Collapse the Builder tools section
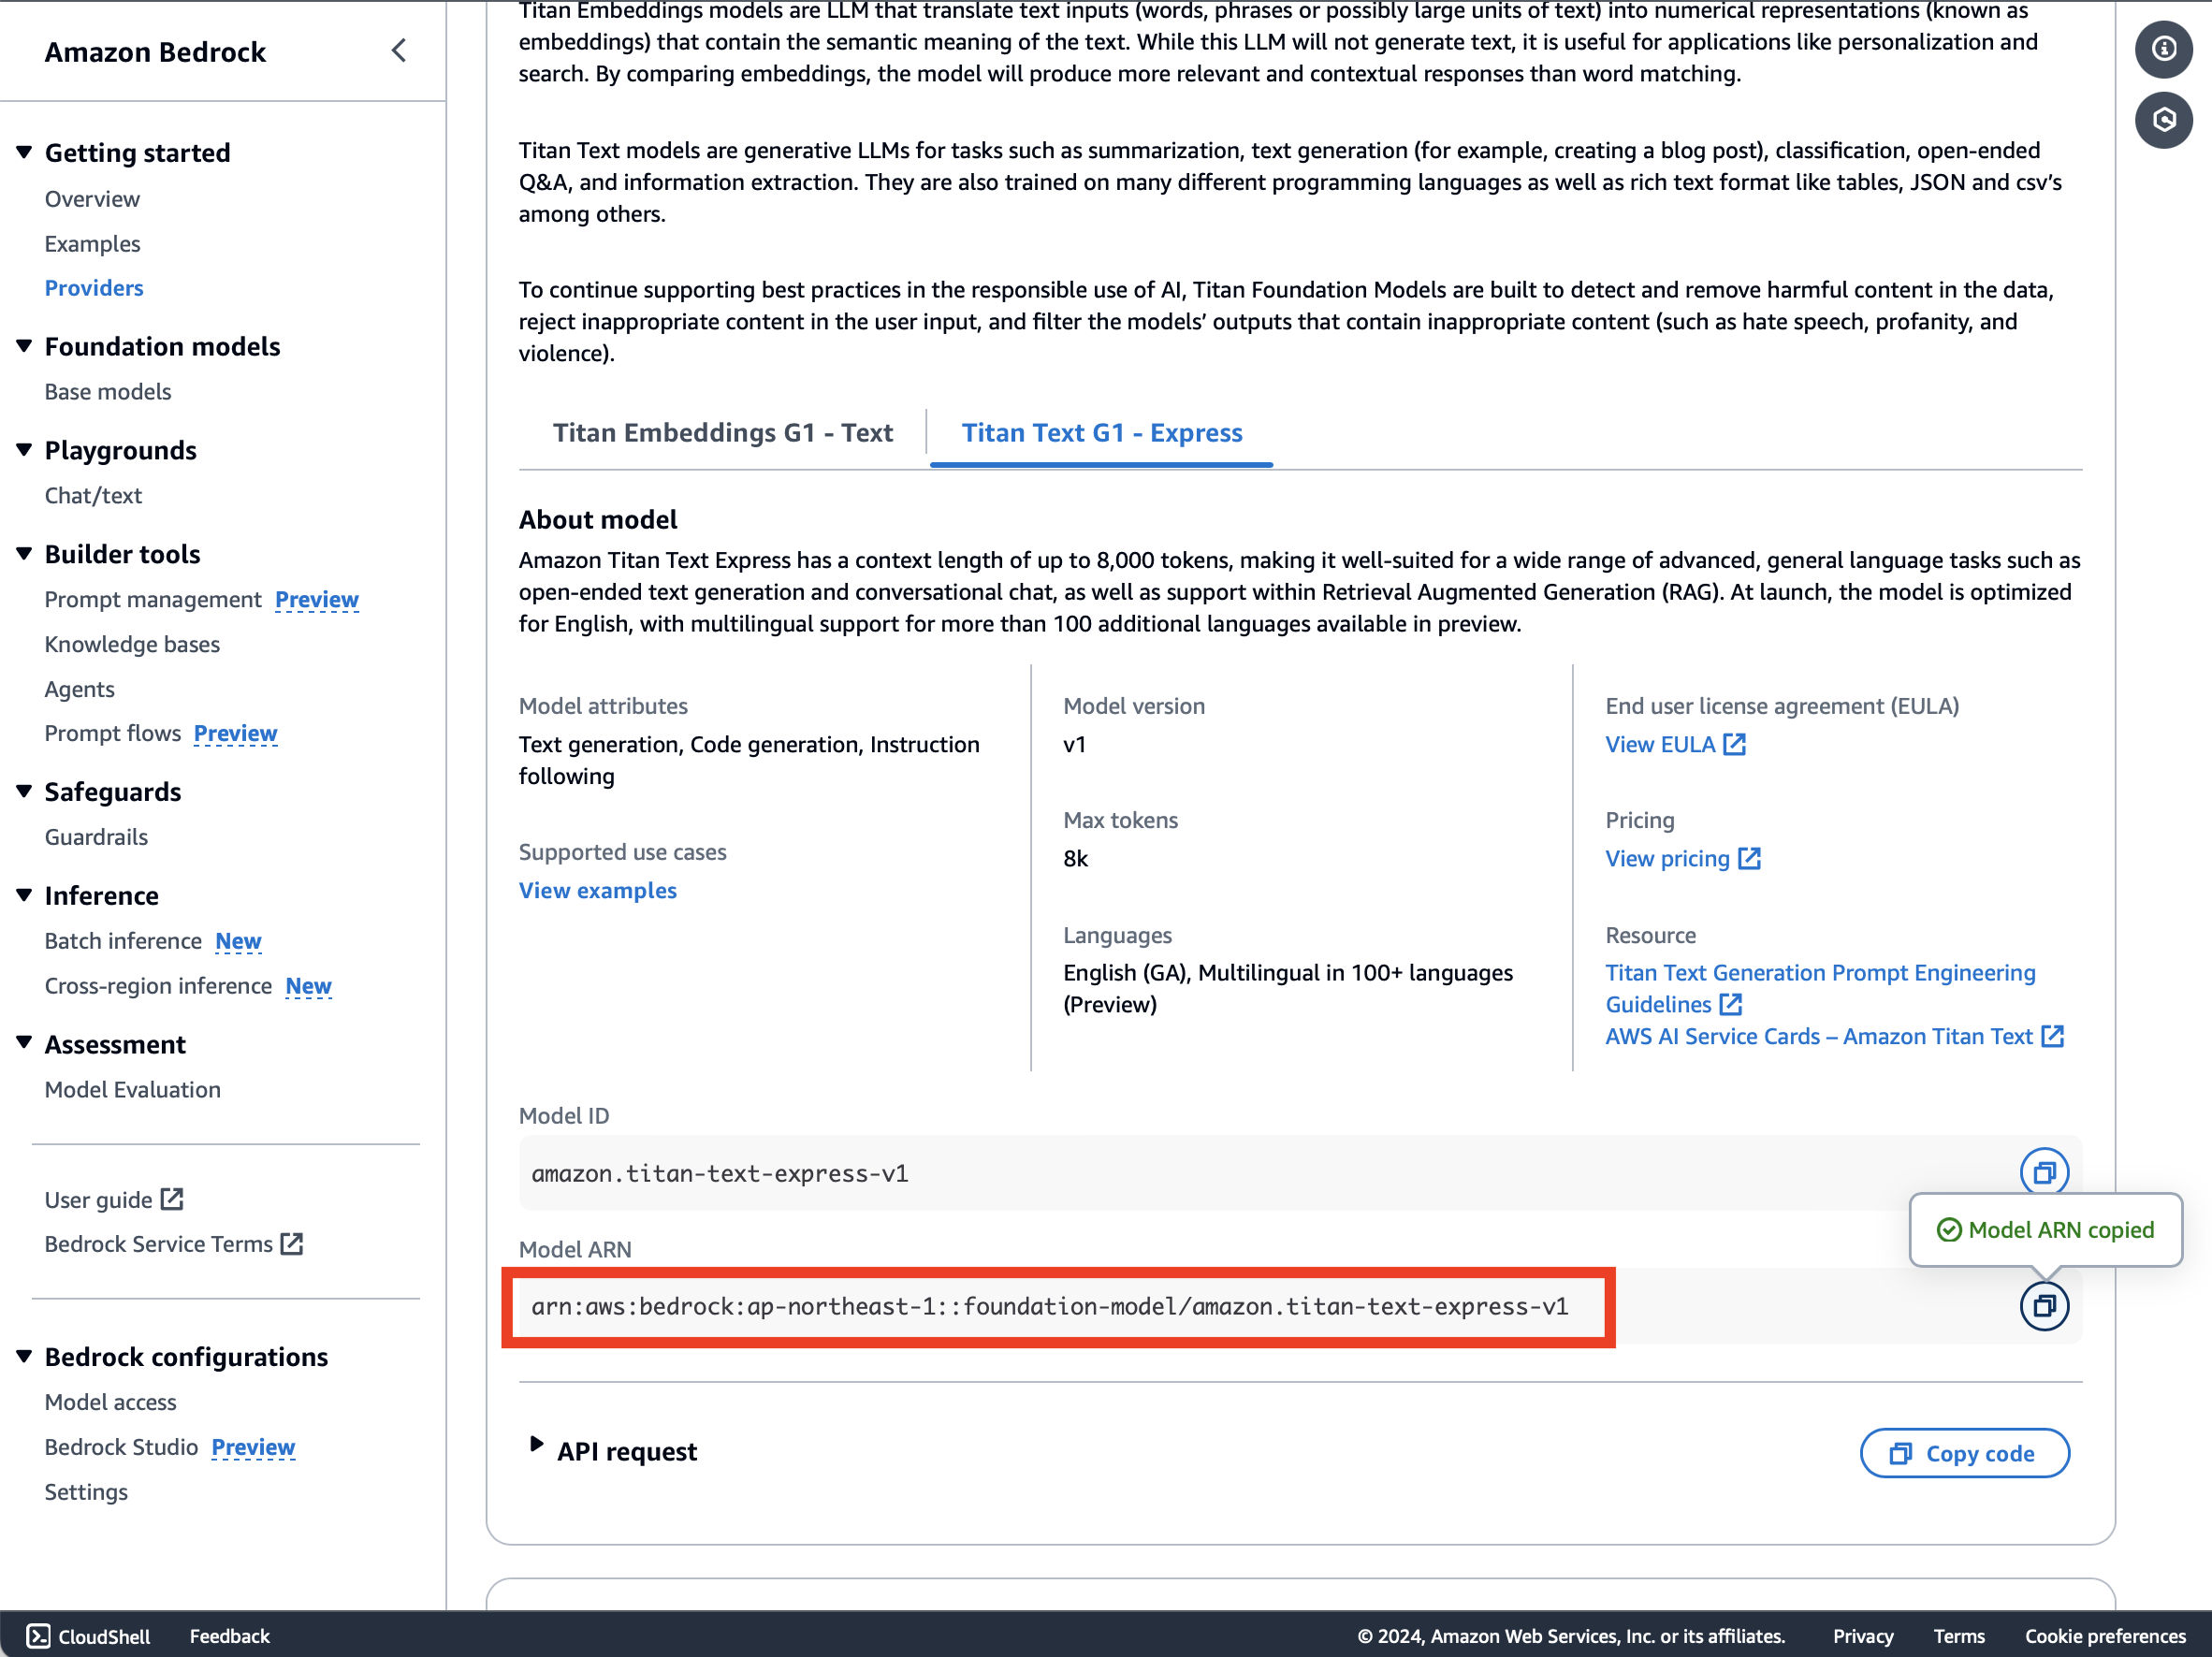 (24, 554)
